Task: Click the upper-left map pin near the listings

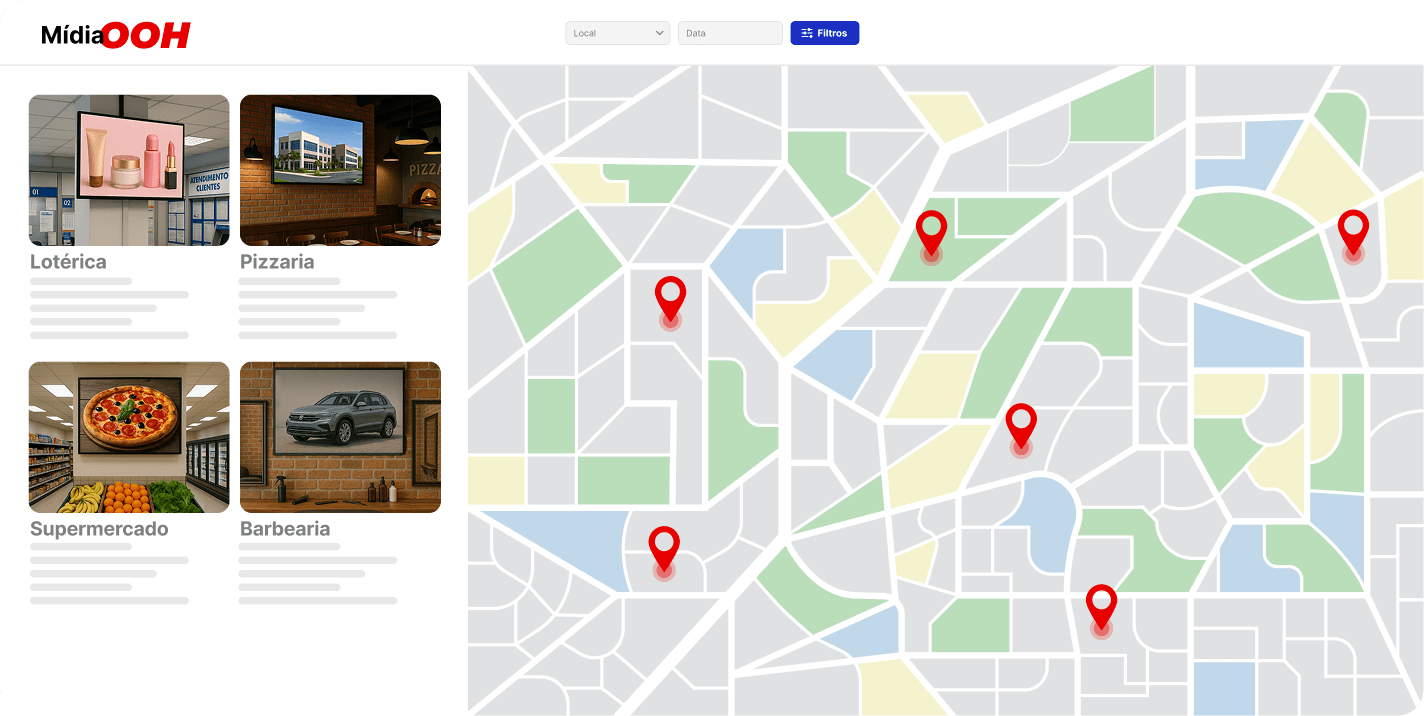Action: 670,297
